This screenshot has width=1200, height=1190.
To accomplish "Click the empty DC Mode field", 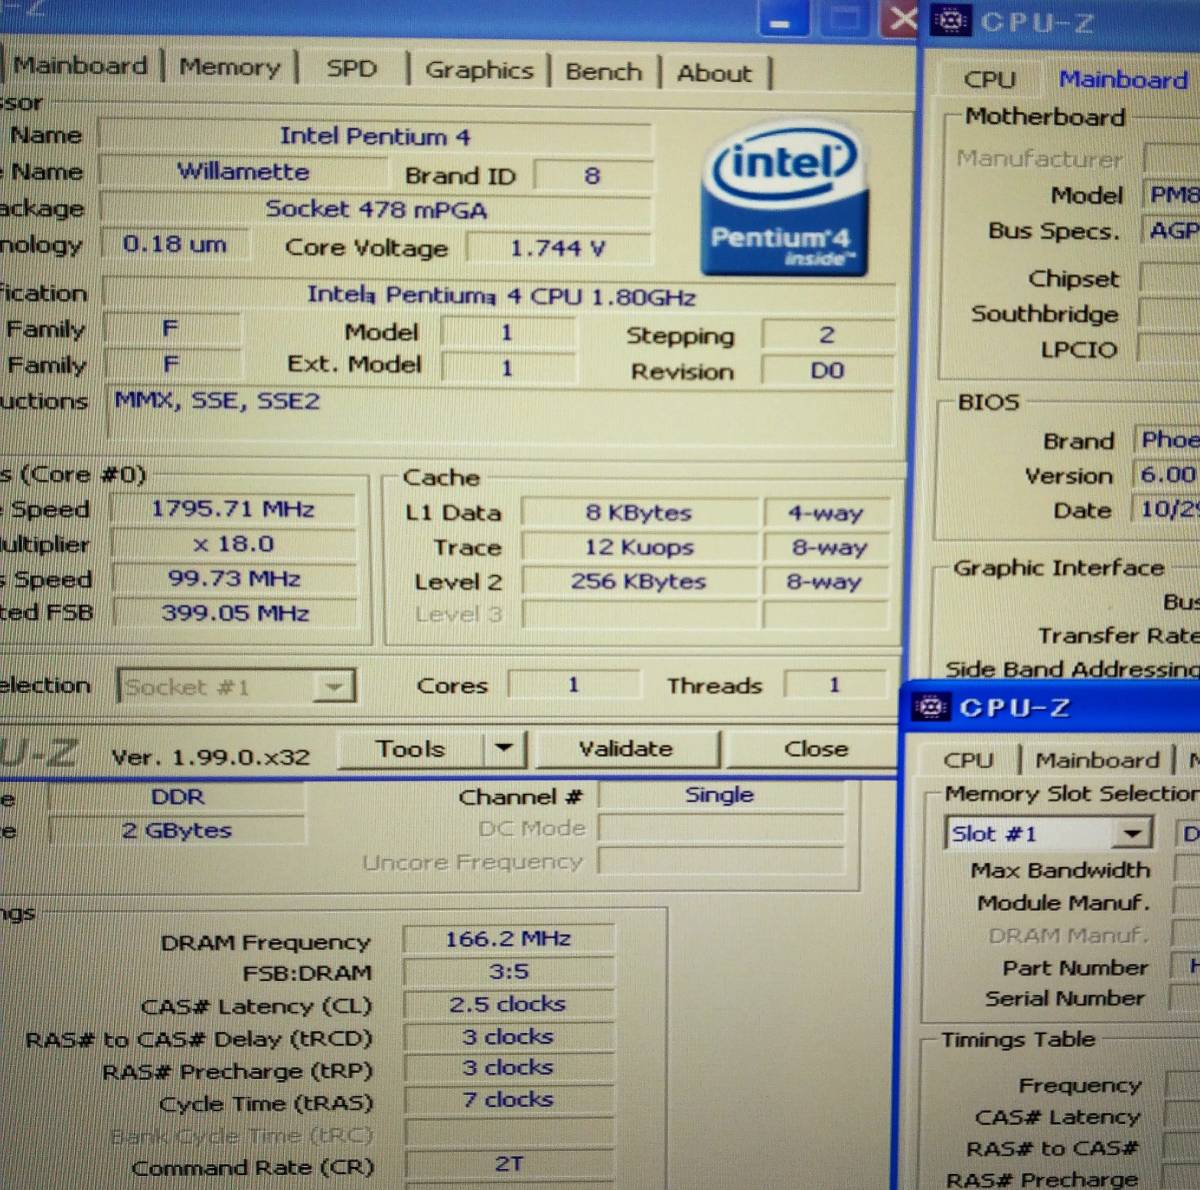I will pos(721,828).
